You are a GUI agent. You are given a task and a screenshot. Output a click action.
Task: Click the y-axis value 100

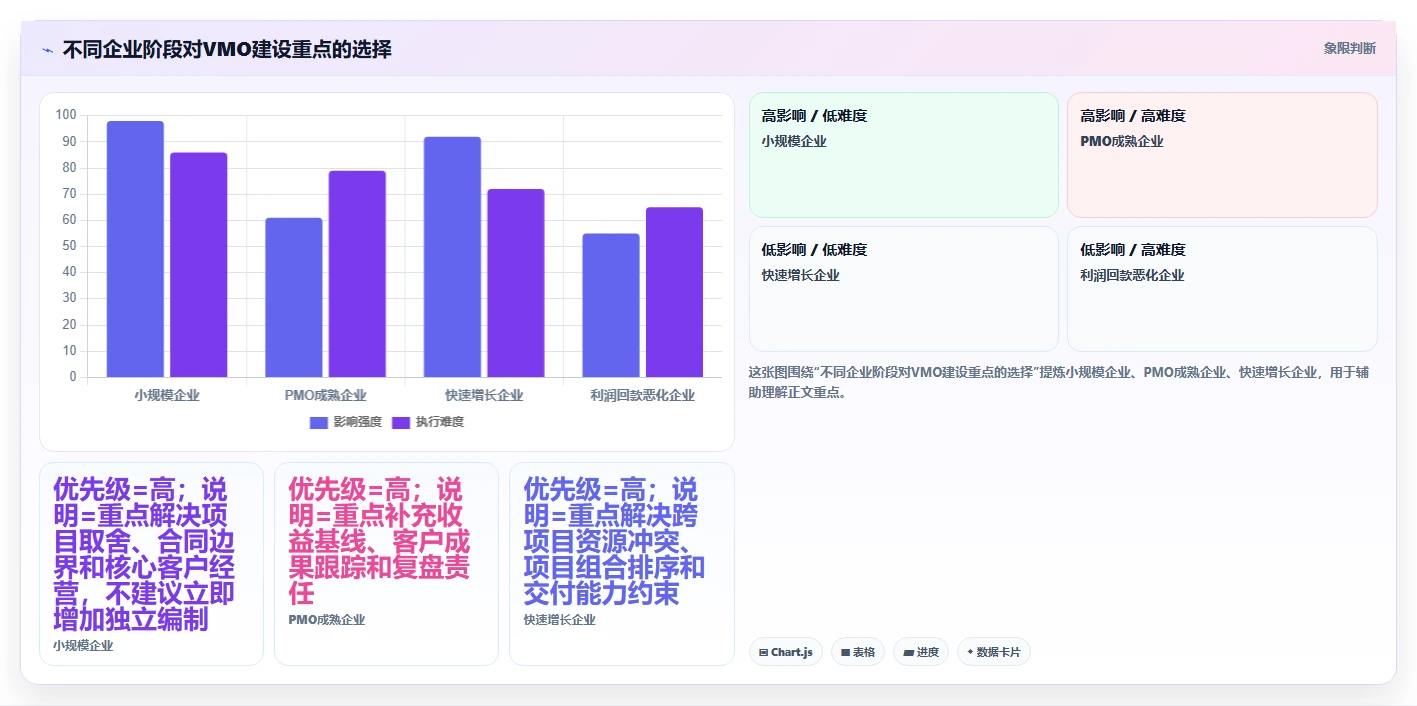click(66, 115)
